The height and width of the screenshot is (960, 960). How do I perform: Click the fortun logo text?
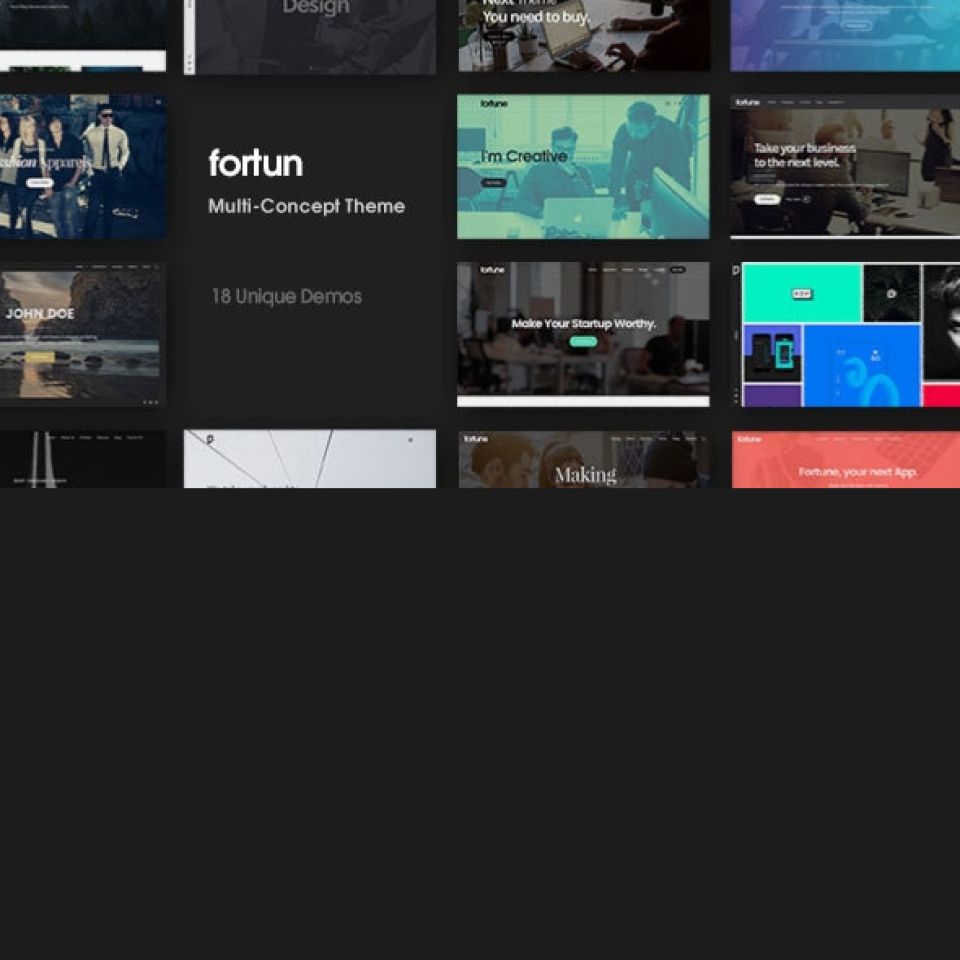(x=255, y=164)
